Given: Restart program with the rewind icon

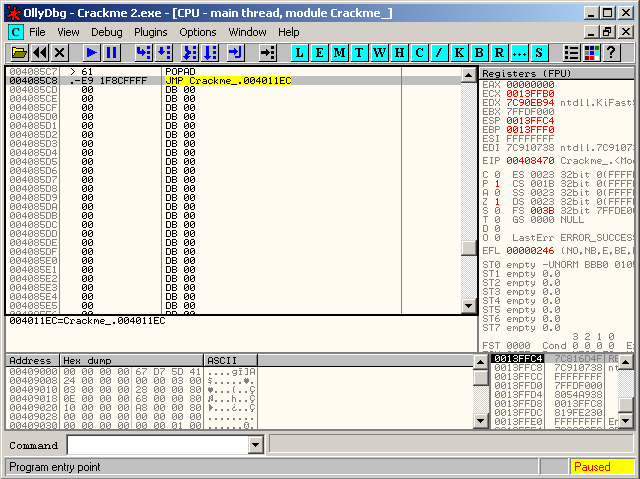Looking at the screenshot, I should point(40,53).
